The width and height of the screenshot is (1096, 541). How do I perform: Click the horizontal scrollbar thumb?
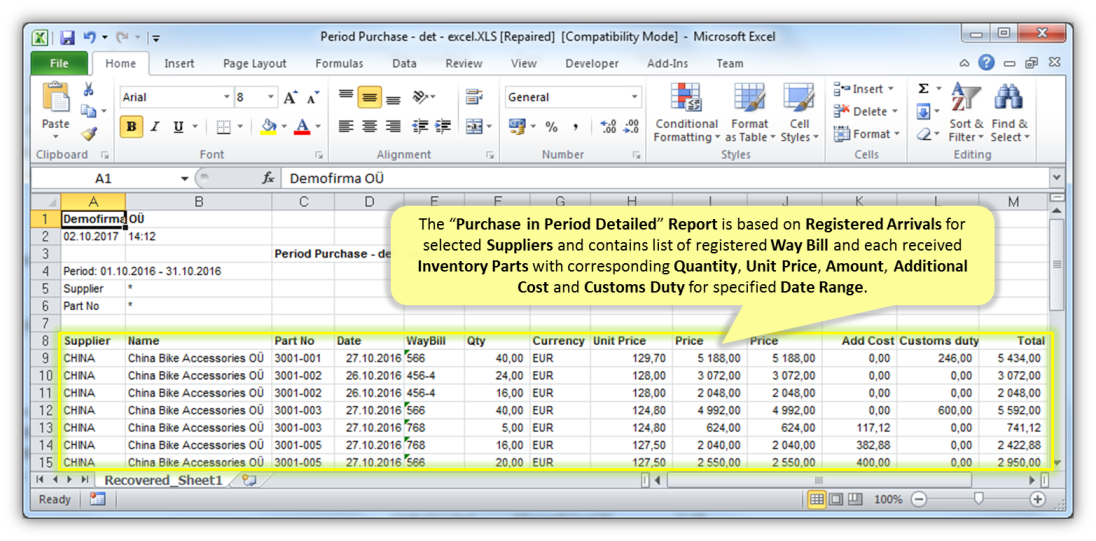pyautogui.click(x=819, y=480)
